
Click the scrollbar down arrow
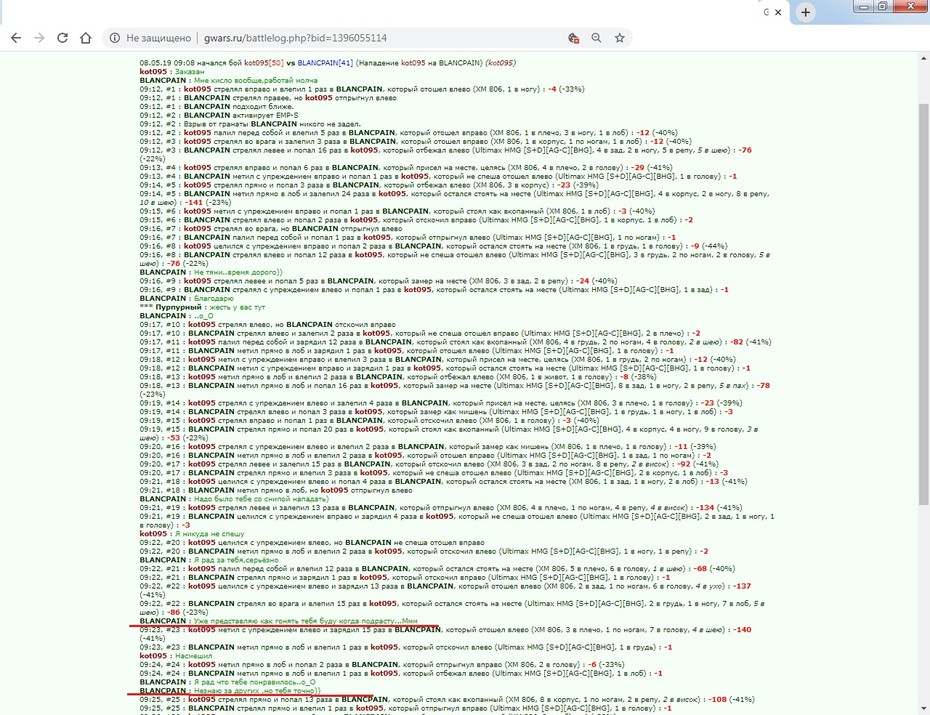(923, 709)
